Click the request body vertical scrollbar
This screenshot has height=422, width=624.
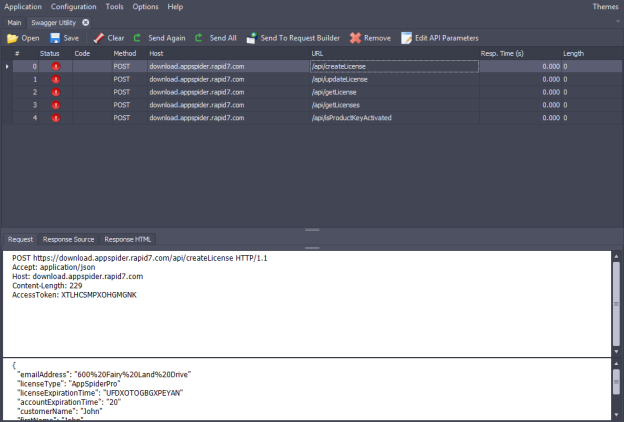point(616,390)
